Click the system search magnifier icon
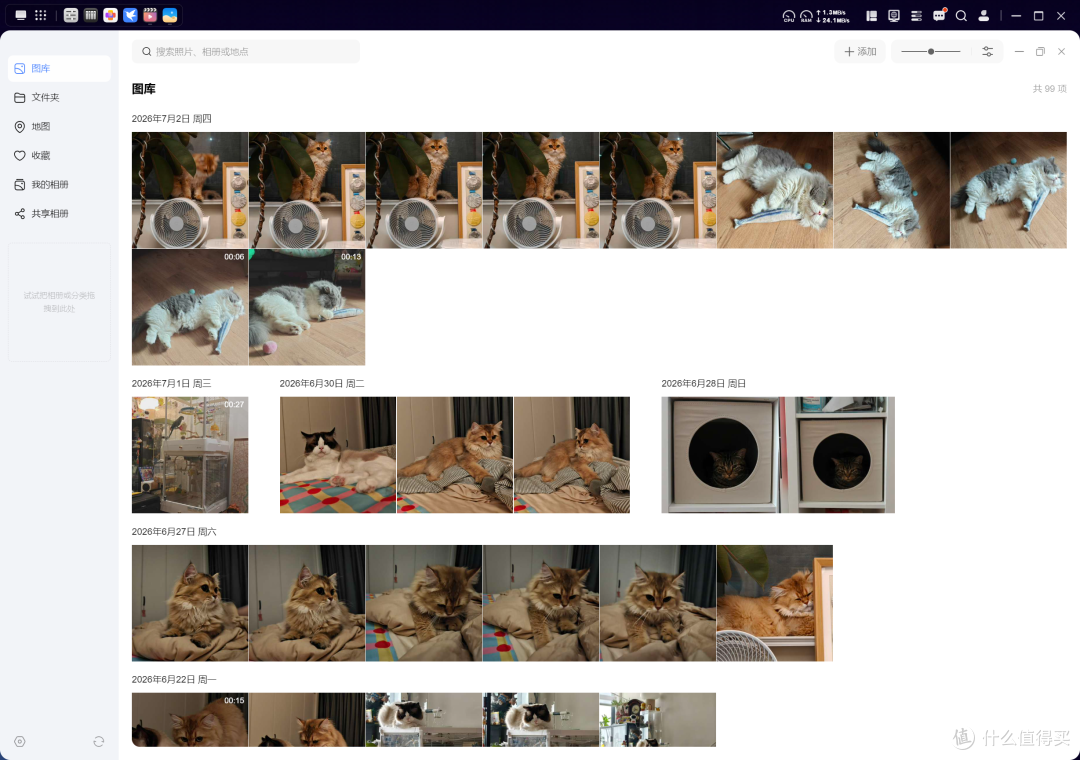The width and height of the screenshot is (1080, 760). coord(962,15)
